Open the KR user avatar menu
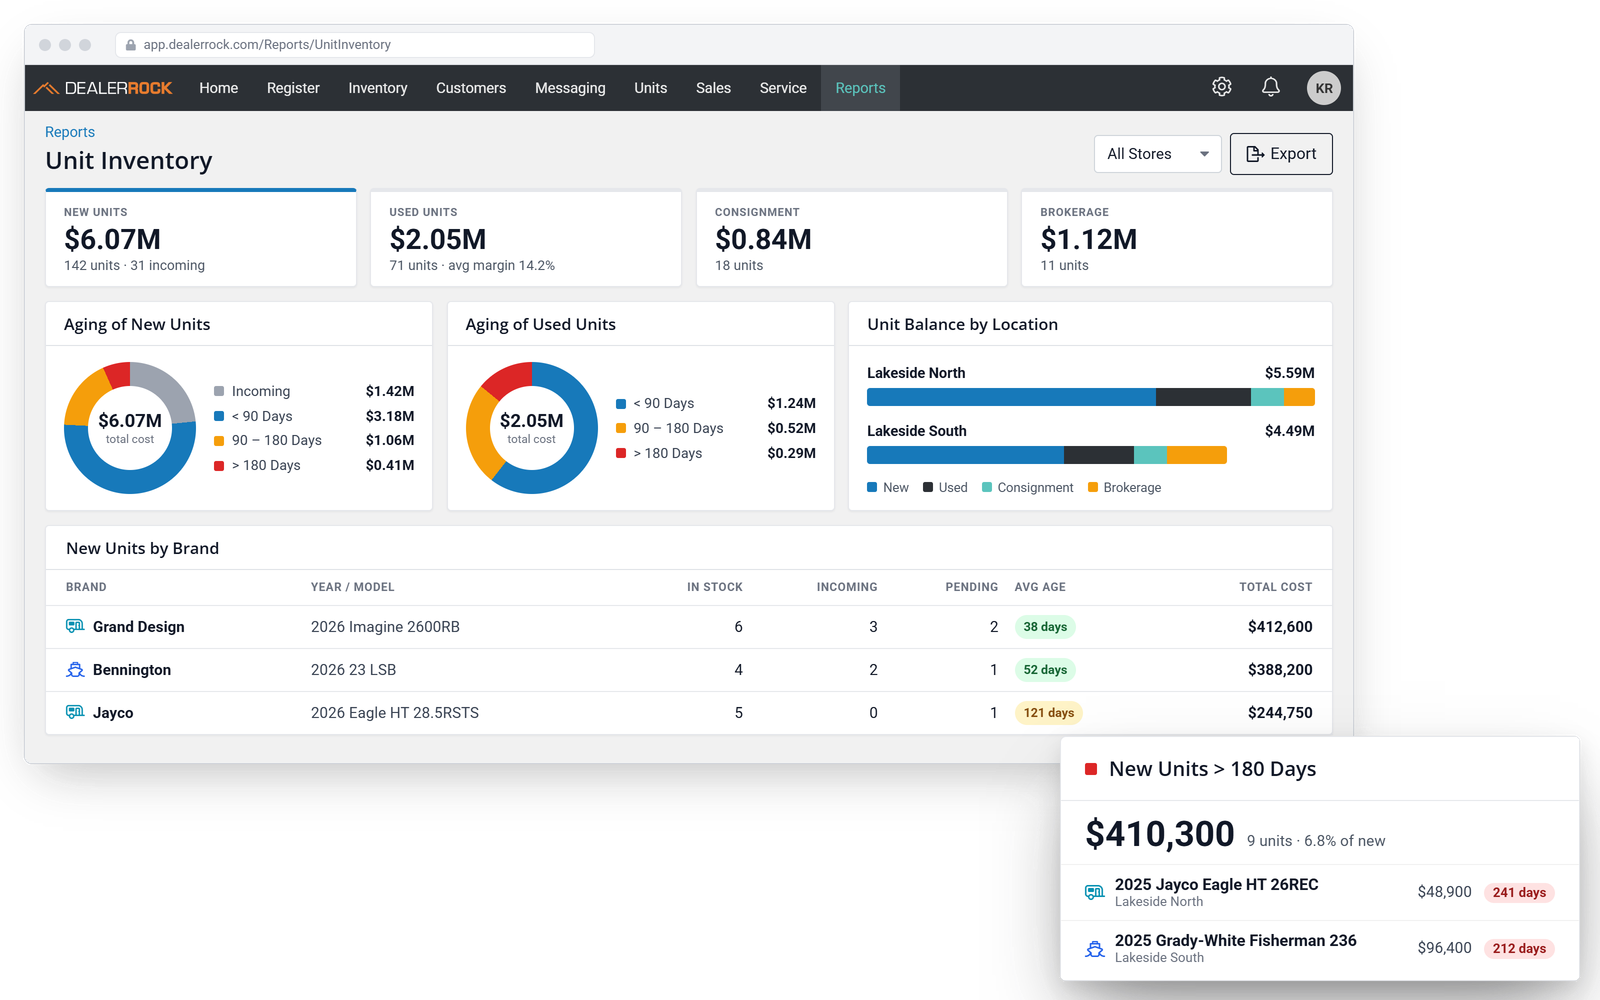This screenshot has height=1000, width=1600. coord(1324,88)
